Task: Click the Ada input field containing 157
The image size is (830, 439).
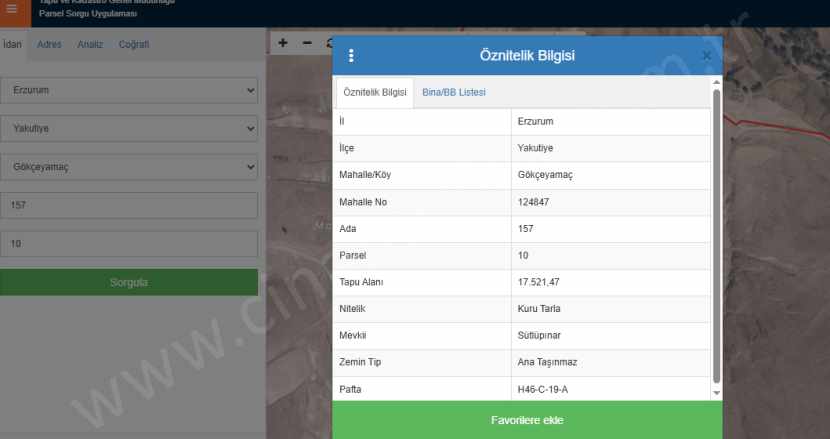Action: click(x=129, y=205)
